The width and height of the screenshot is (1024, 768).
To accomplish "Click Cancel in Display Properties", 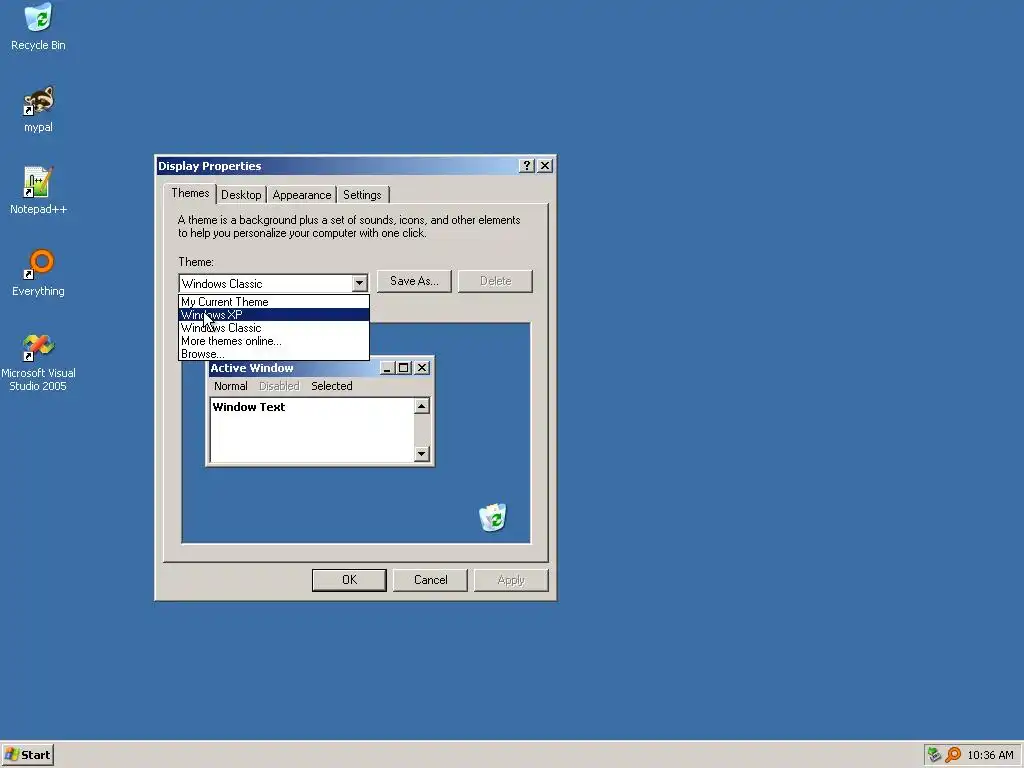I will [430, 580].
